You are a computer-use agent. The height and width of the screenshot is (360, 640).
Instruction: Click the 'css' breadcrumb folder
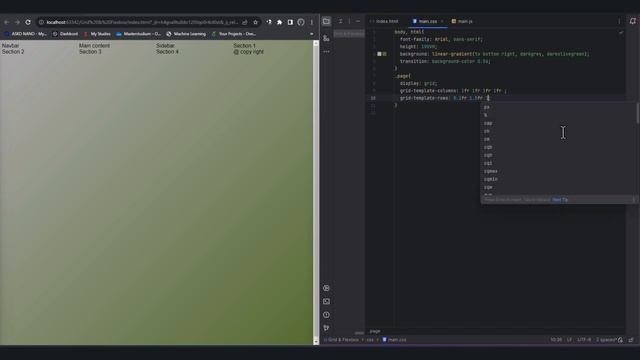[370, 340]
